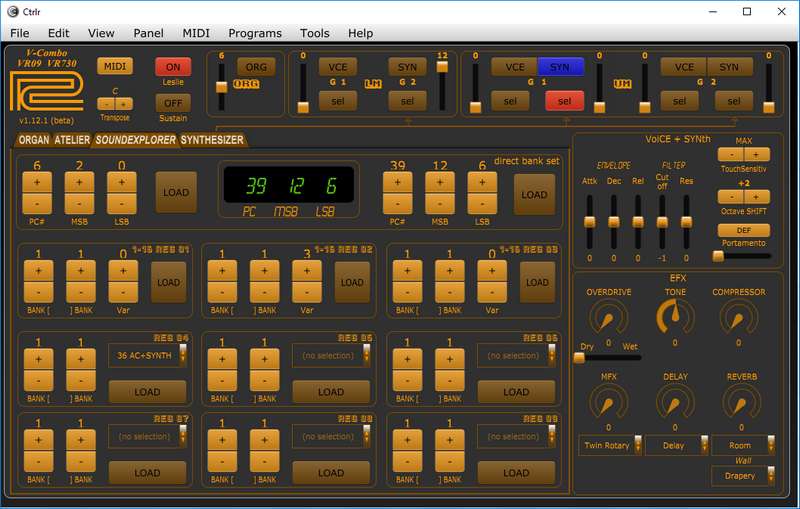Toggle the Leslie ON button
Screen dimensions: 800x509
click(173, 66)
